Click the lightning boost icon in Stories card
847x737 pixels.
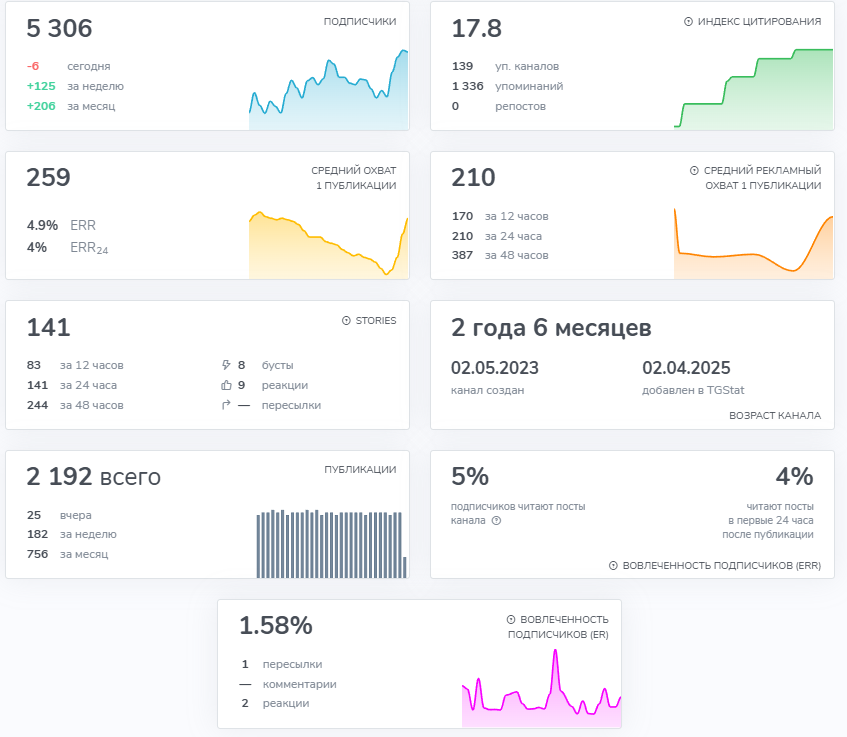coord(226,365)
